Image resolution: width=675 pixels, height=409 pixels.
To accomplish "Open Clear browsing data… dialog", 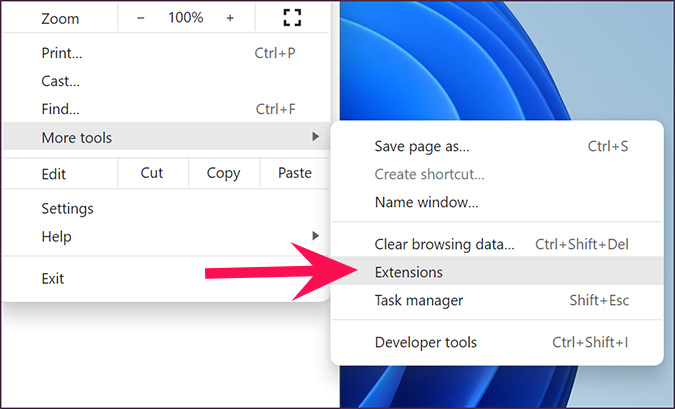I will pos(497,244).
